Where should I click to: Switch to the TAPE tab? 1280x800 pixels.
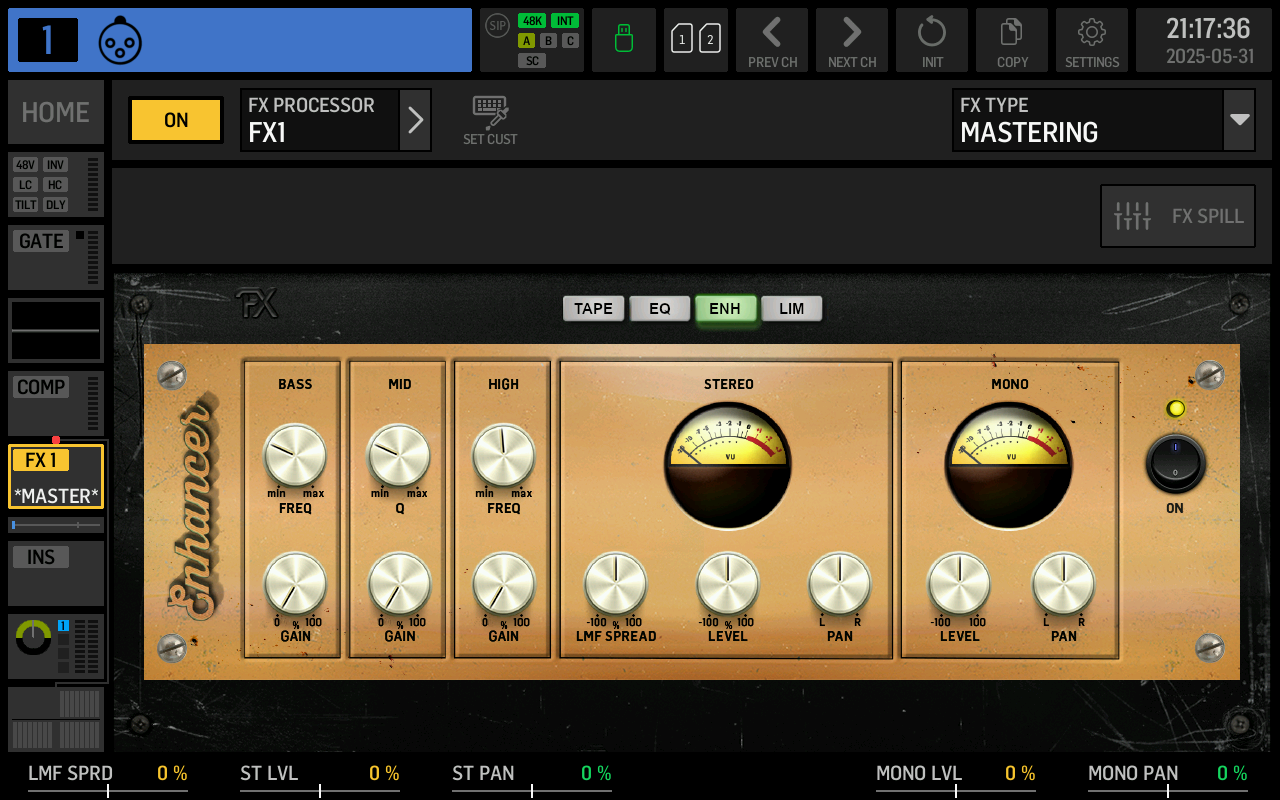[x=593, y=308]
